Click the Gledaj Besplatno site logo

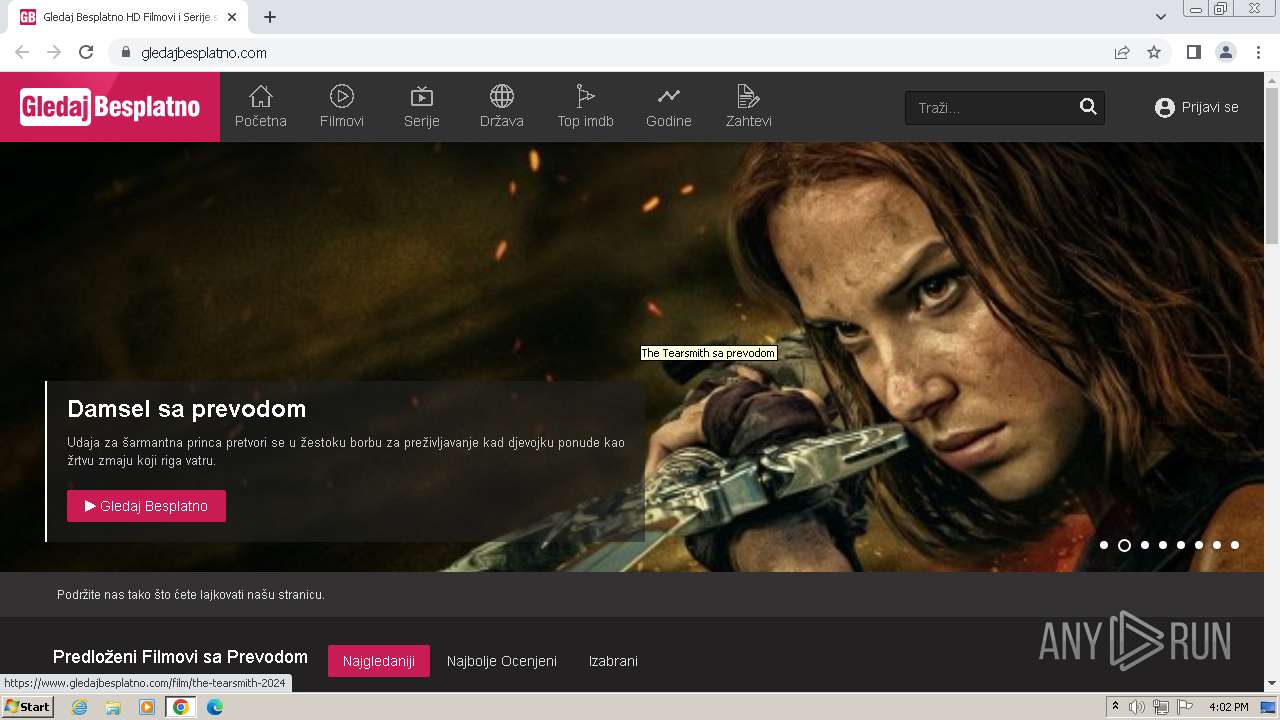110,107
